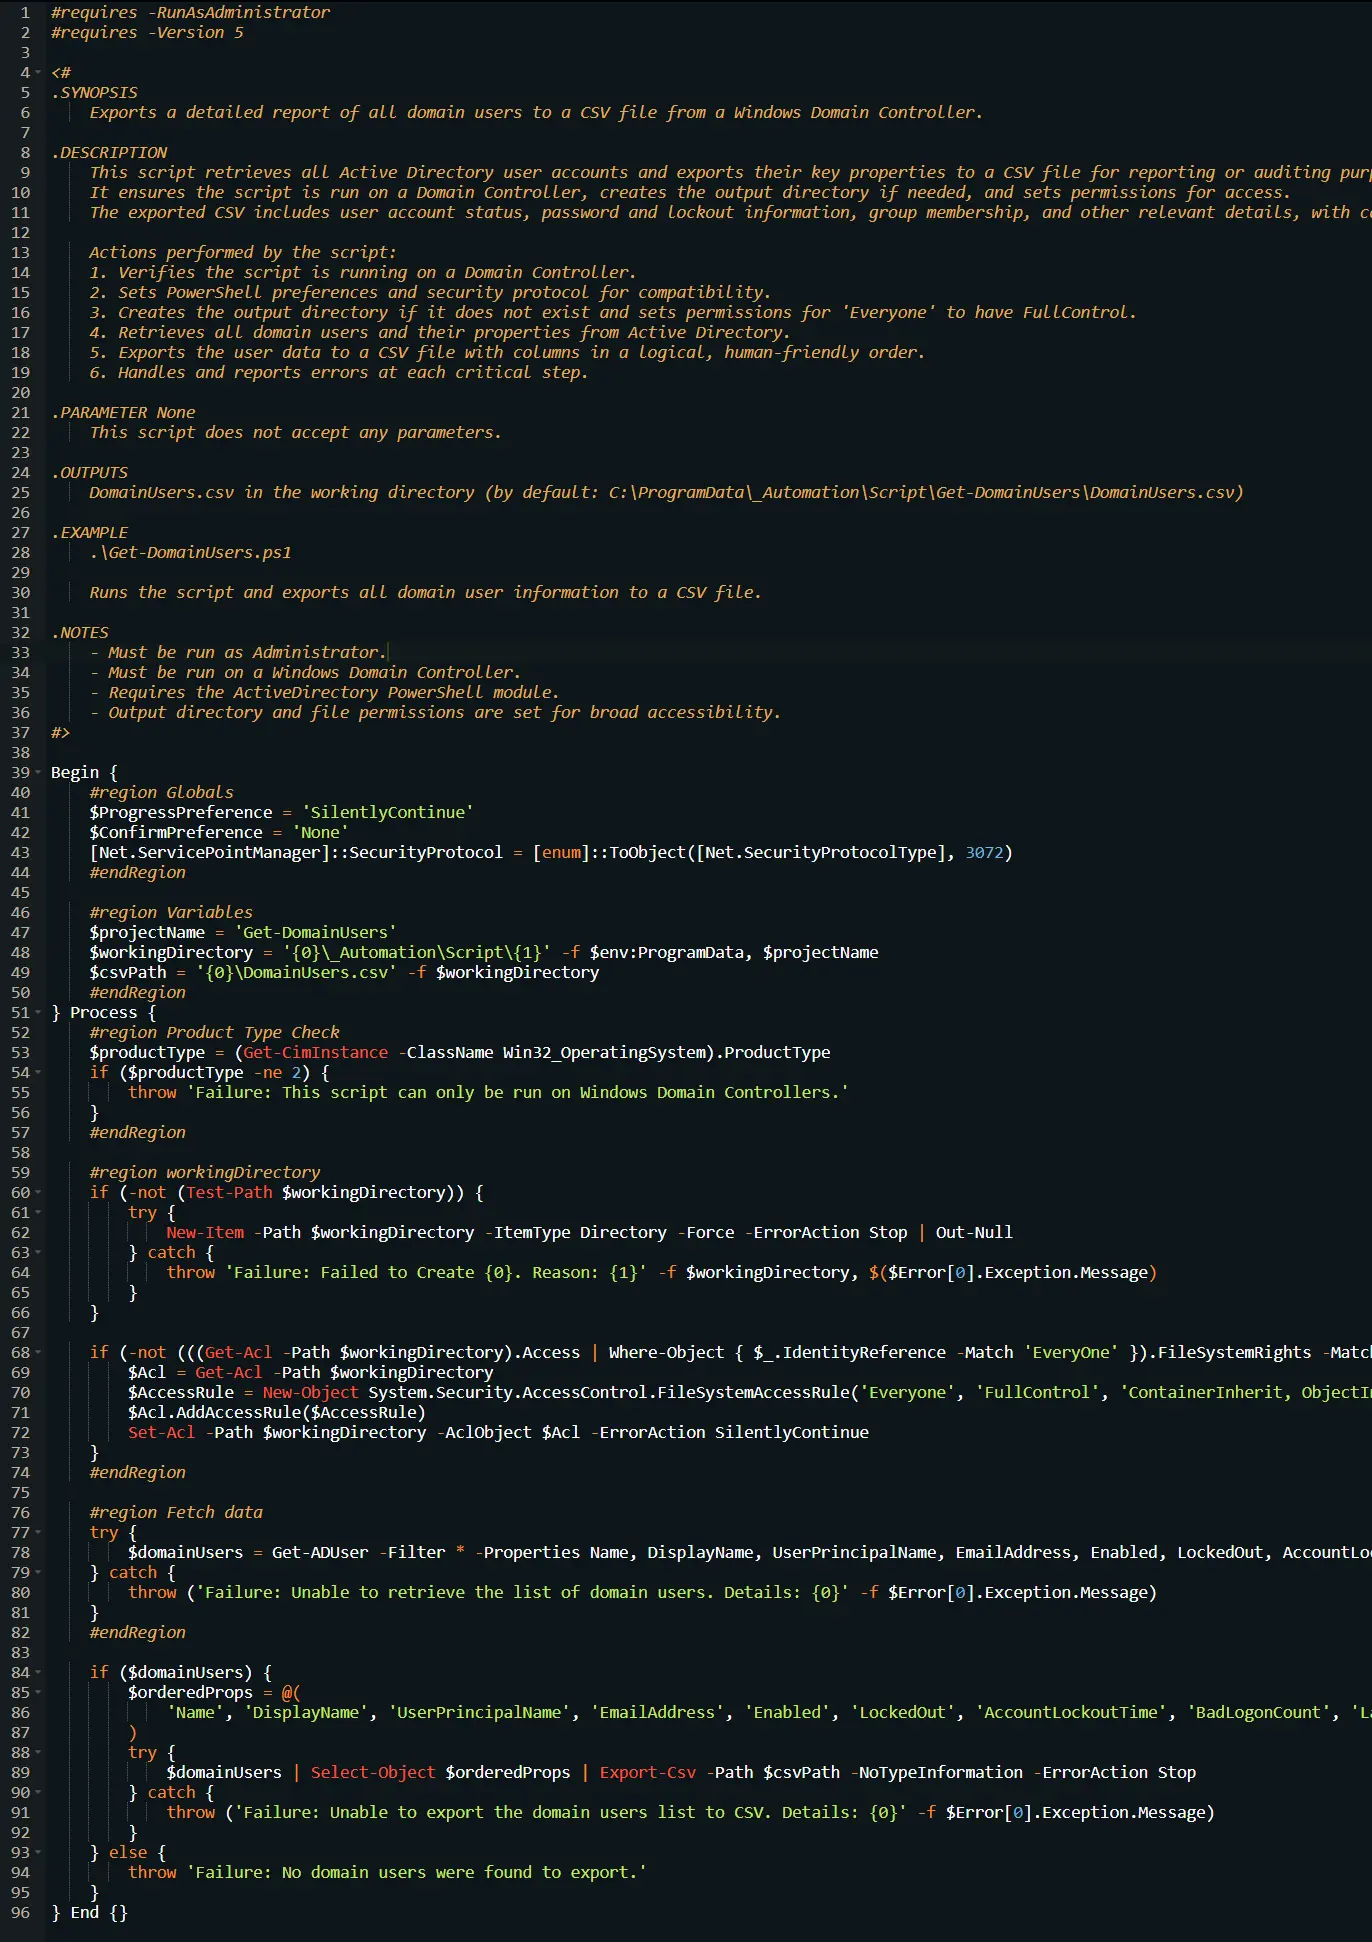Image resolution: width=1372 pixels, height=1942 pixels.
Task: Click the '.OUTPUTS' help keyword
Action: tap(90, 472)
